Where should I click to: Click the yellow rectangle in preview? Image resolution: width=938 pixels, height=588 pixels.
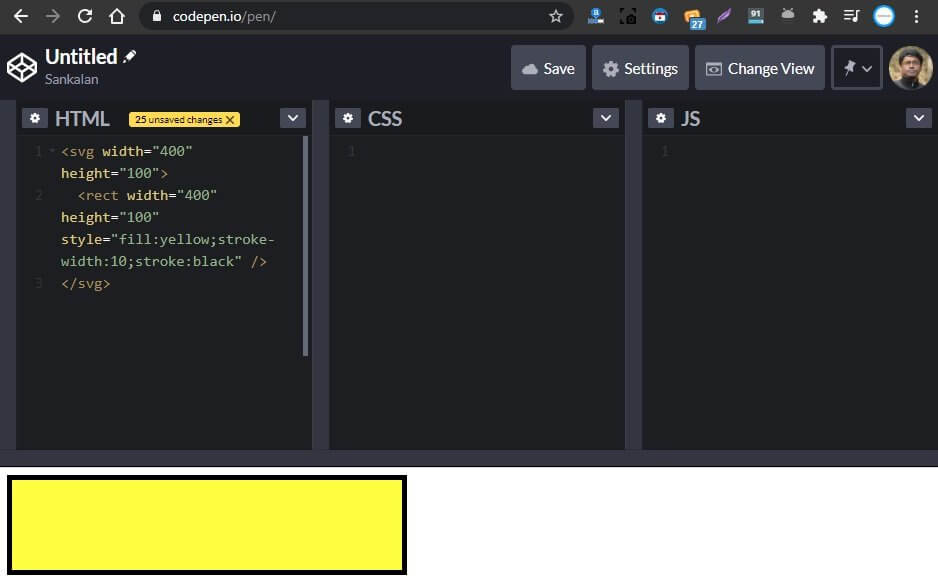point(207,525)
